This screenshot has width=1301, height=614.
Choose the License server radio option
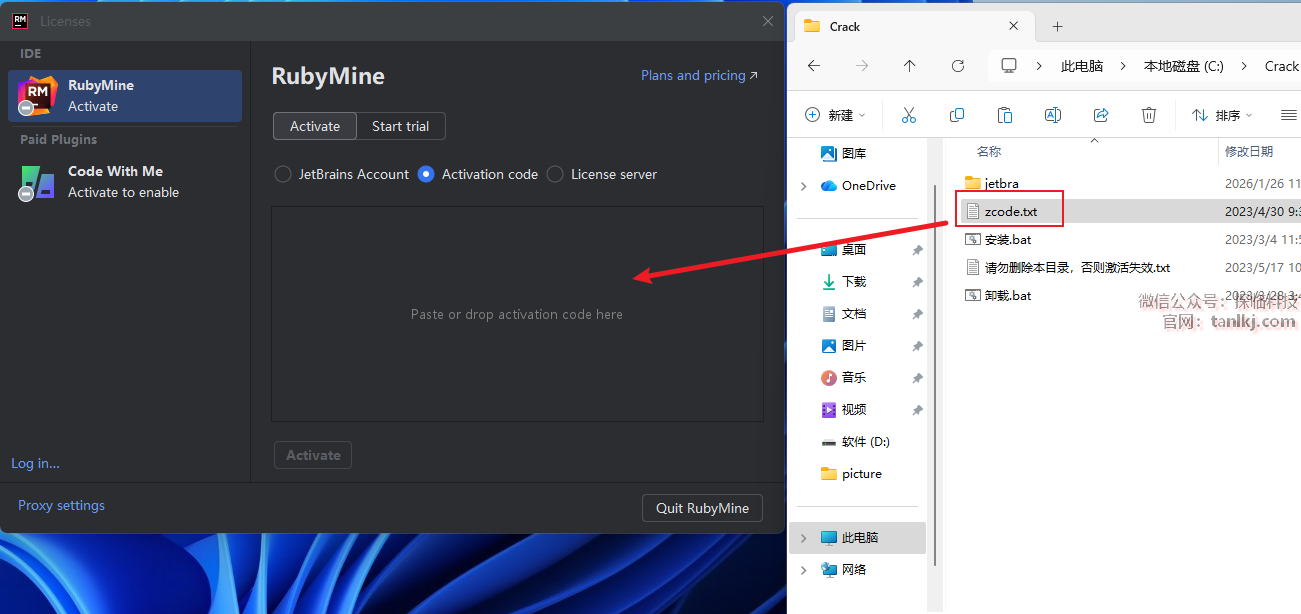(x=555, y=174)
